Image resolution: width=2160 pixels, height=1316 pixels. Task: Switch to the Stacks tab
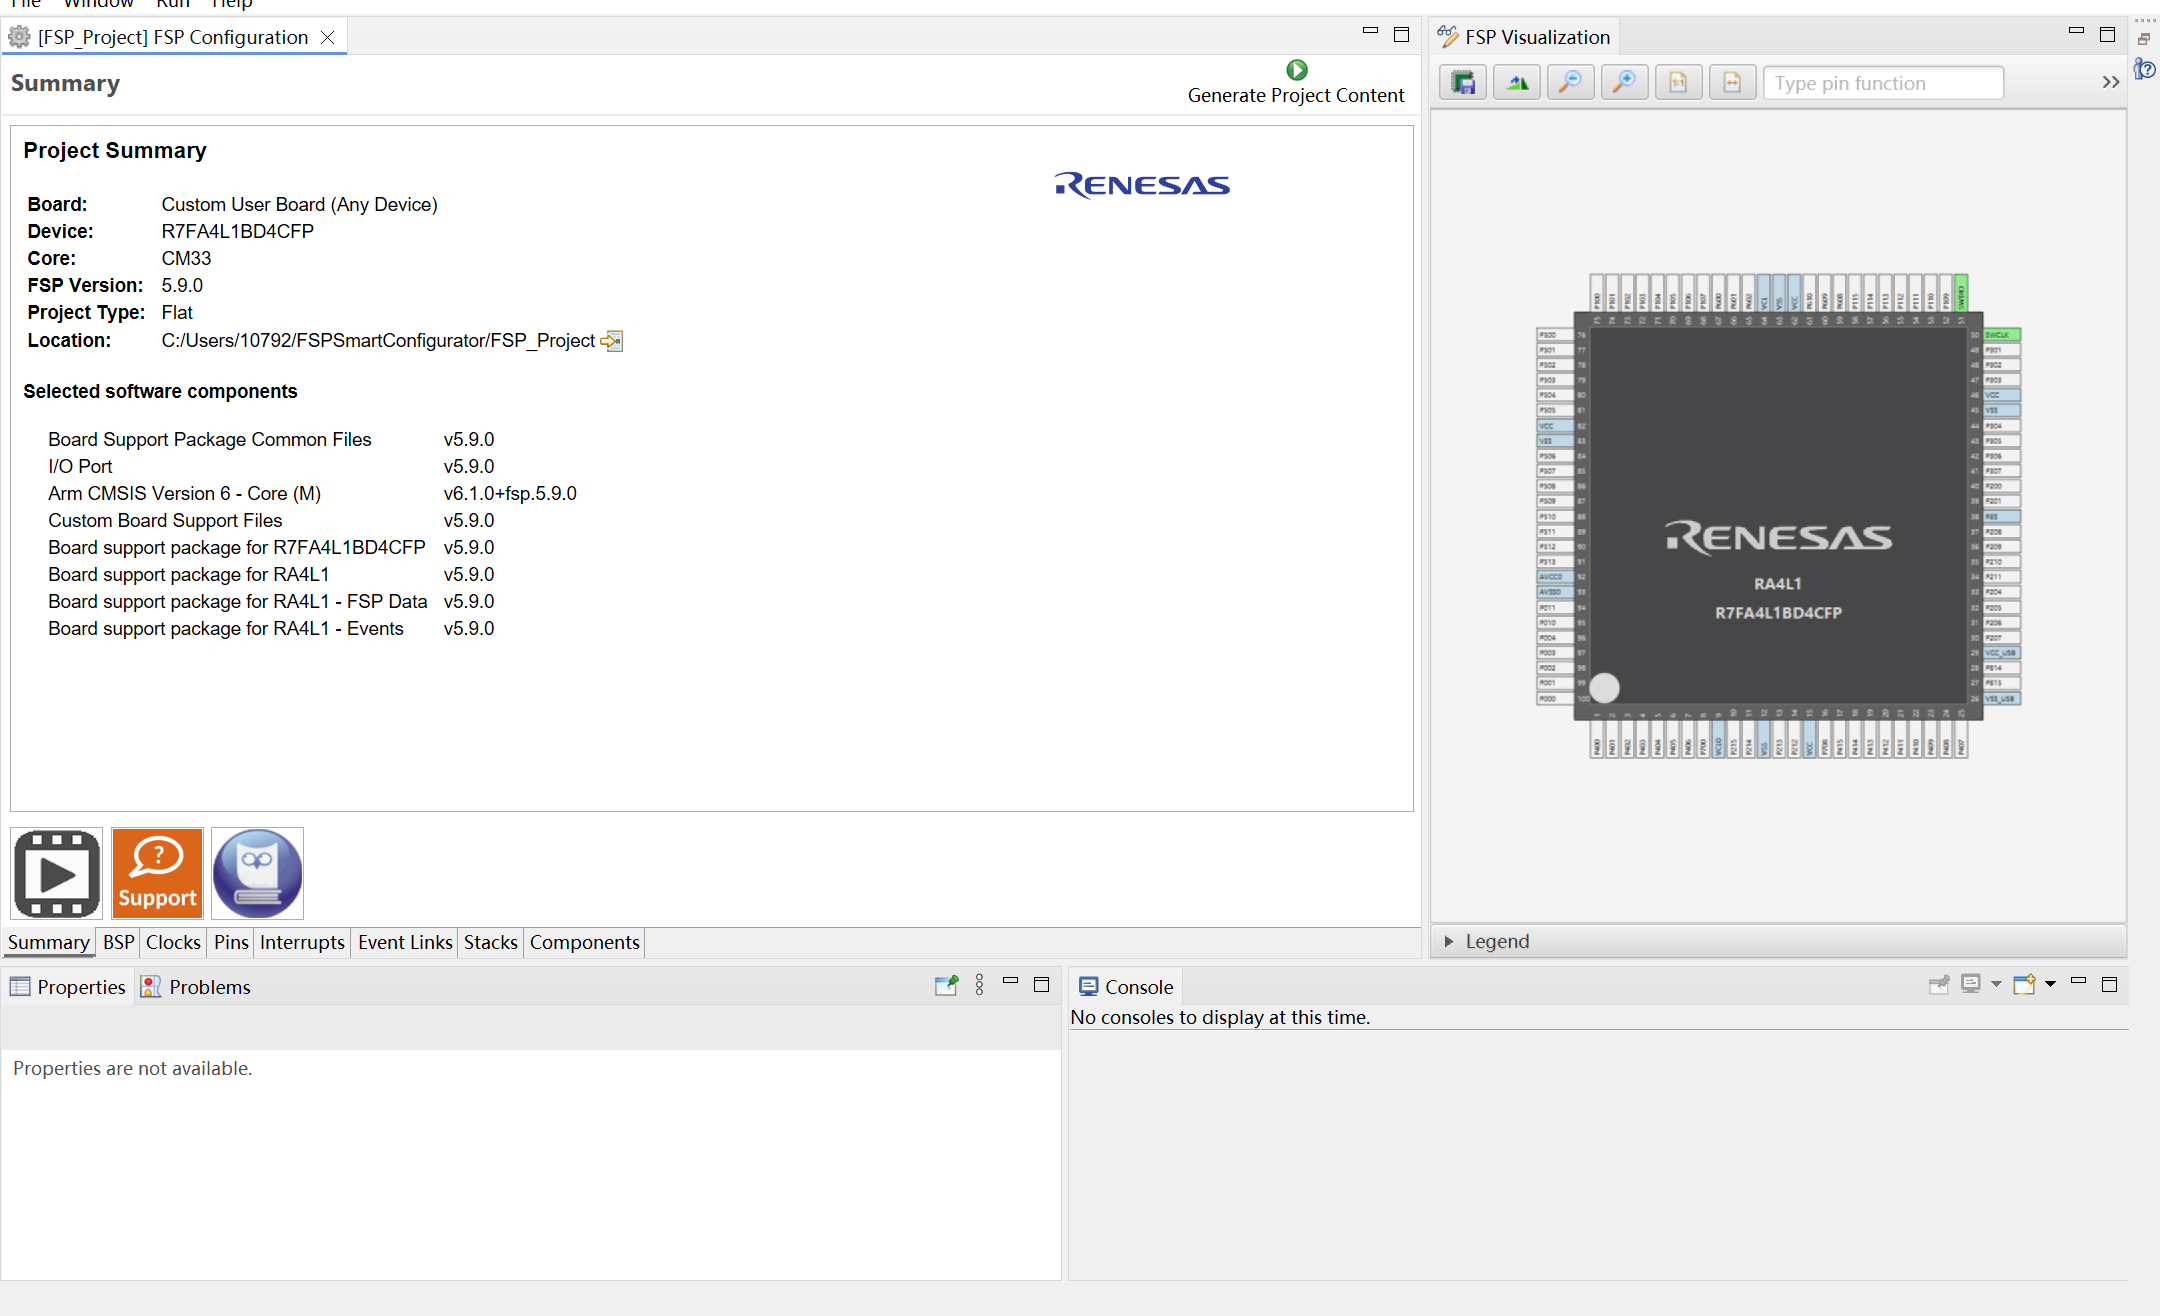(x=490, y=942)
